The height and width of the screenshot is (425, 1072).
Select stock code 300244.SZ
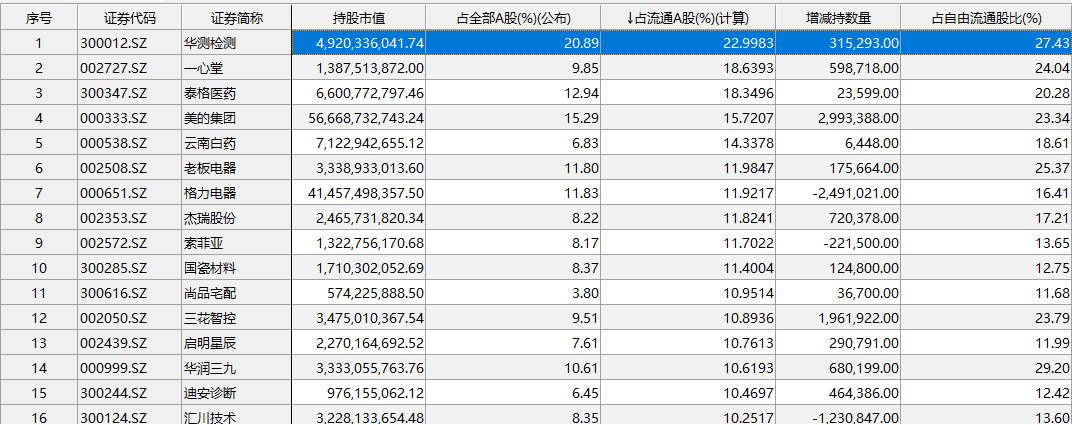pos(131,393)
